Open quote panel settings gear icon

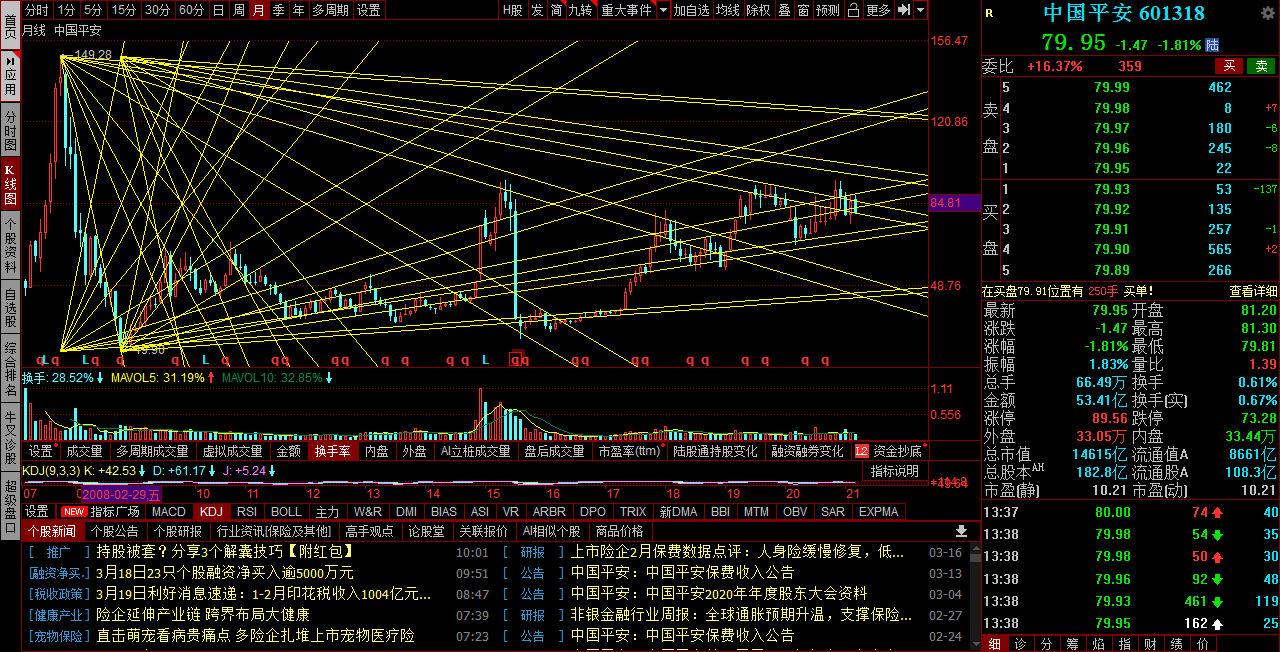pos(1267,13)
